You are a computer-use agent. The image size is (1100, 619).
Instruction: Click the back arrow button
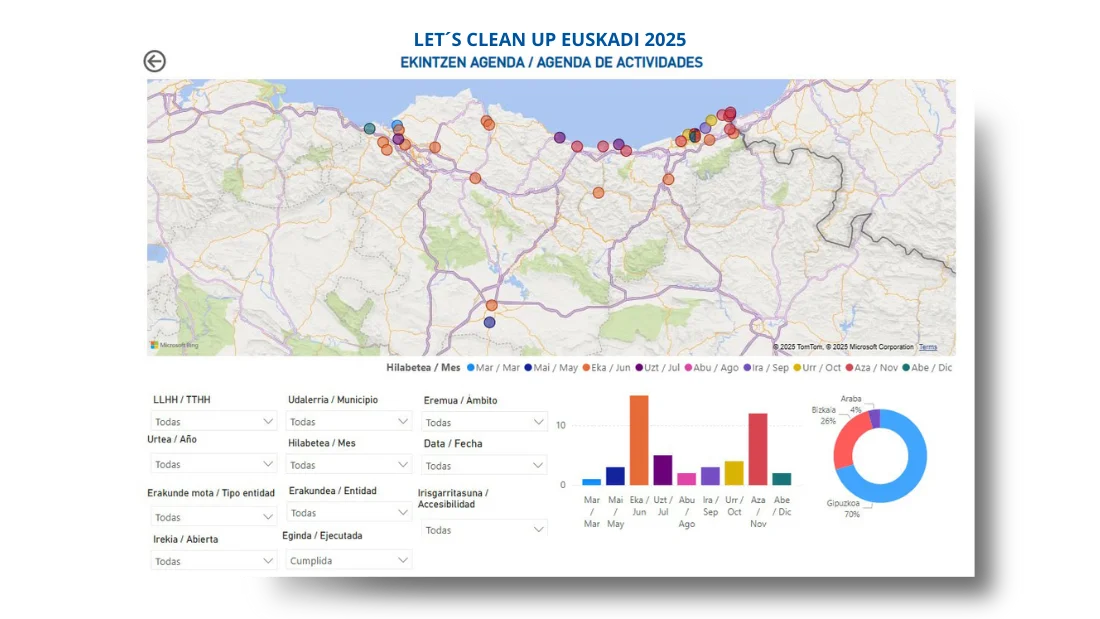154,61
